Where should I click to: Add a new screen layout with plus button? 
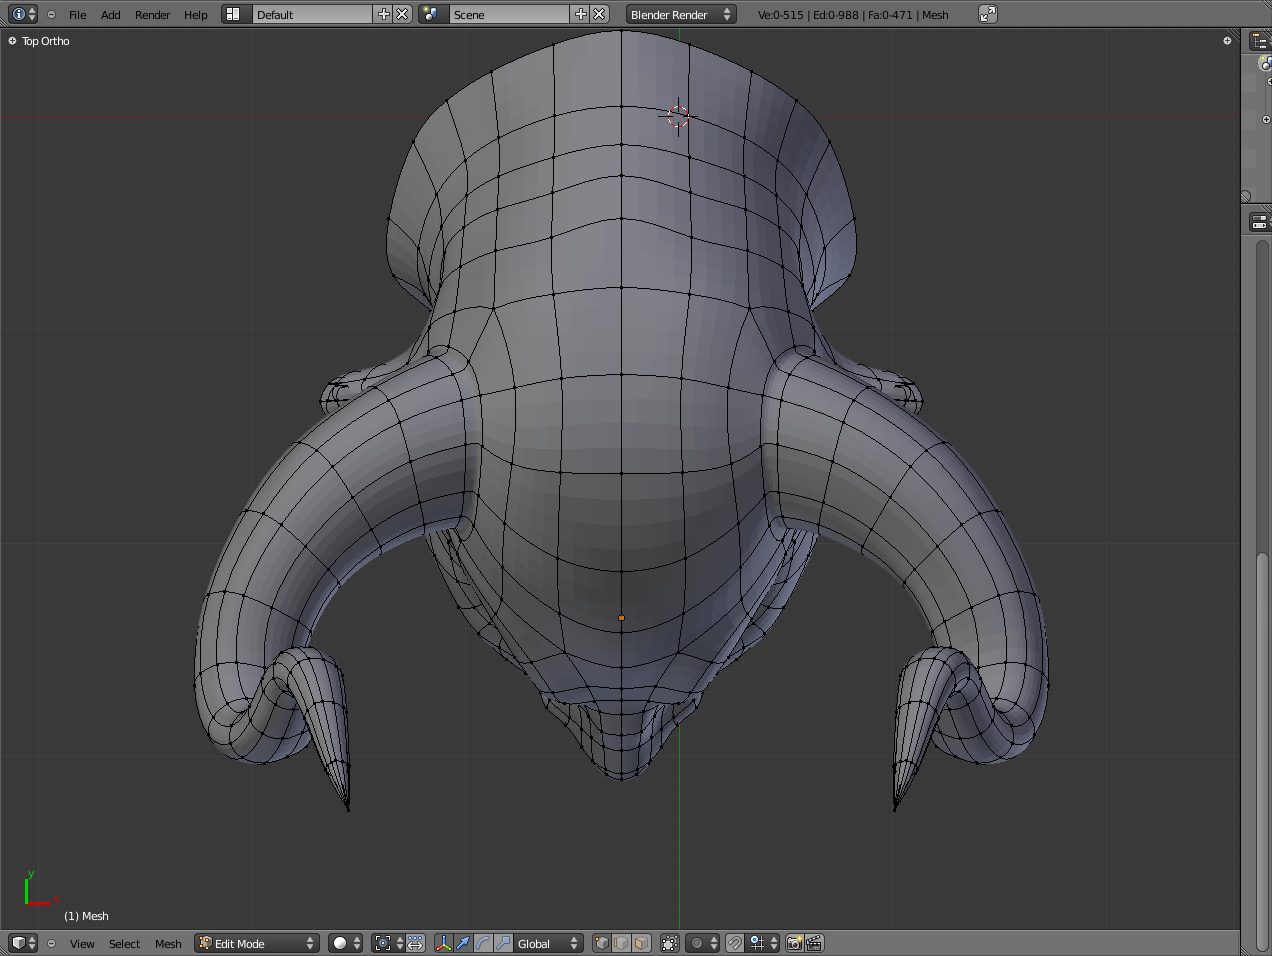point(383,14)
